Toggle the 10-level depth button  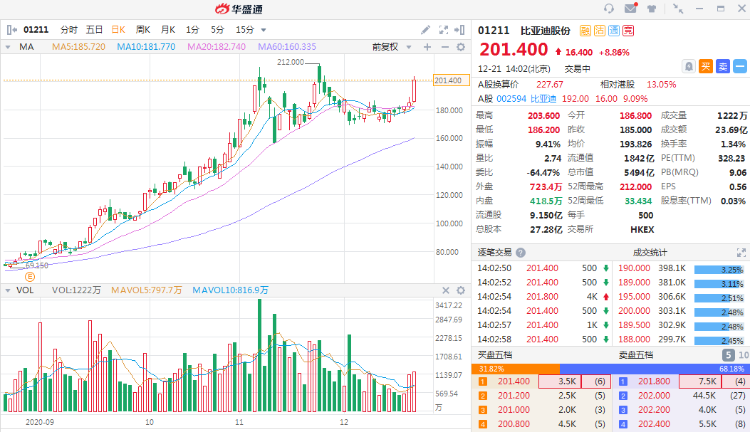[x=742, y=354]
